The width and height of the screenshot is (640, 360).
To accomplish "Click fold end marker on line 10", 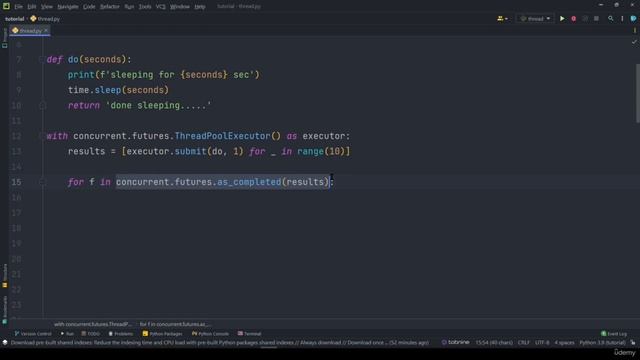I will [42, 106].
